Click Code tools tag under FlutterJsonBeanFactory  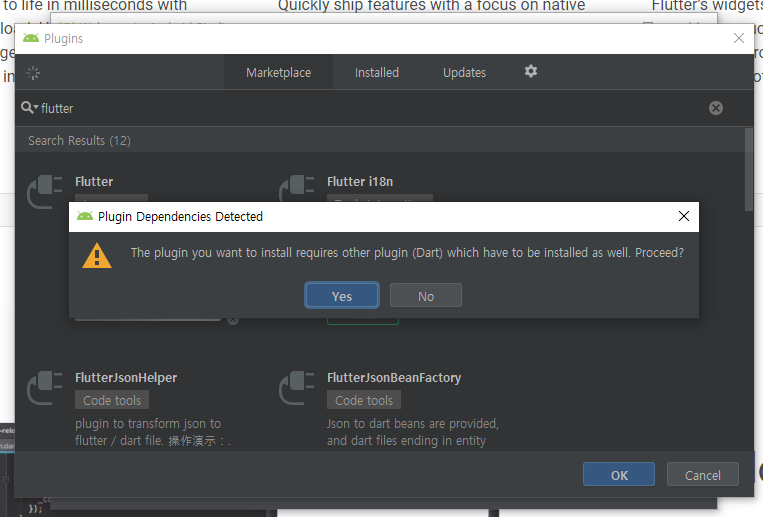(364, 400)
